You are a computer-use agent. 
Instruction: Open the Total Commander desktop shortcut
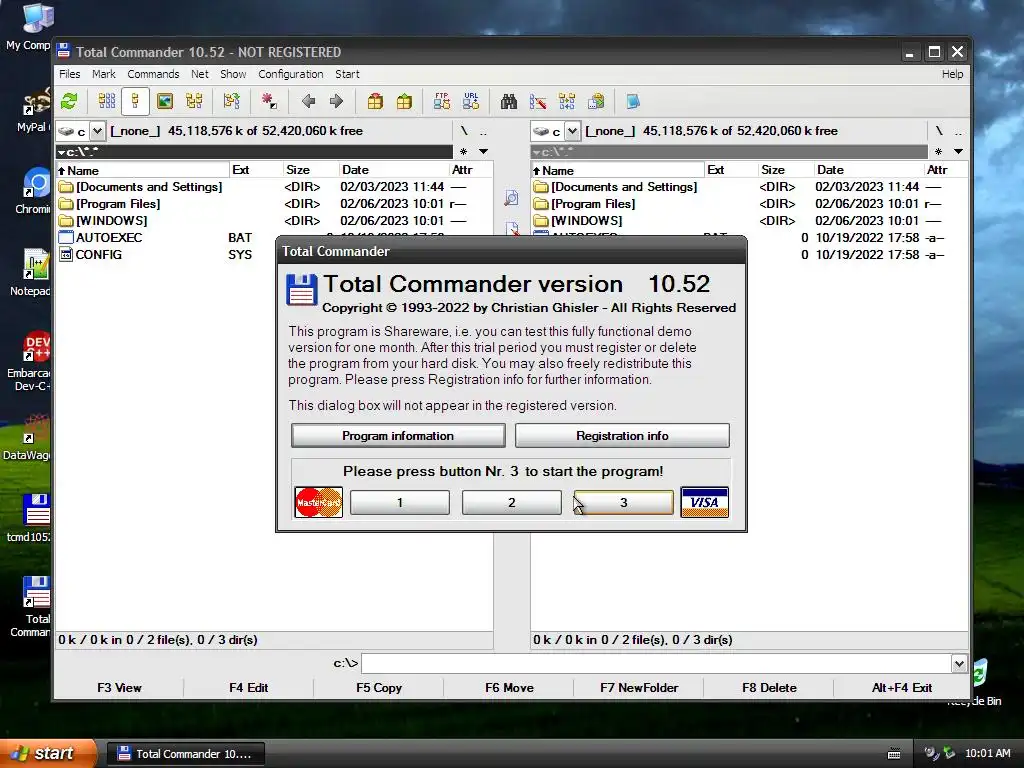tap(33, 606)
